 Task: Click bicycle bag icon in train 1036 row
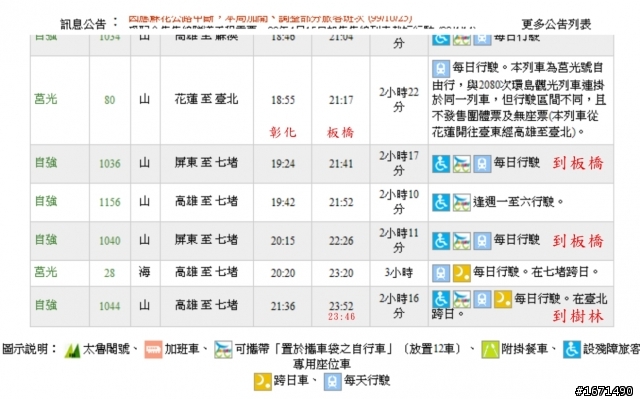[461, 164]
